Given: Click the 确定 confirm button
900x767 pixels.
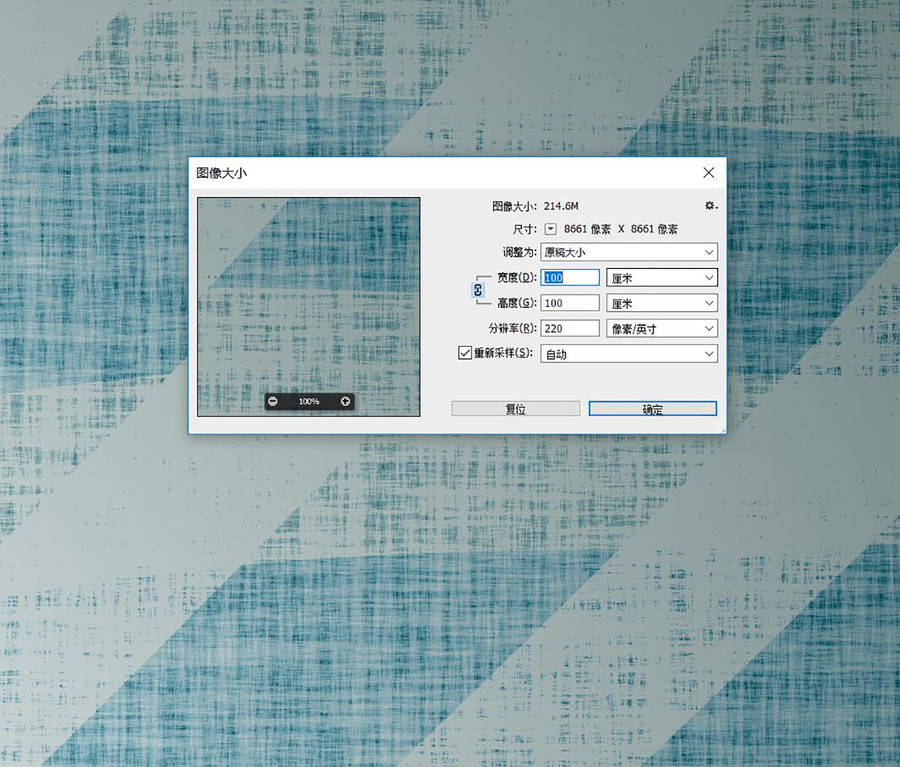Looking at the screenshot, I should click(653, 409).
